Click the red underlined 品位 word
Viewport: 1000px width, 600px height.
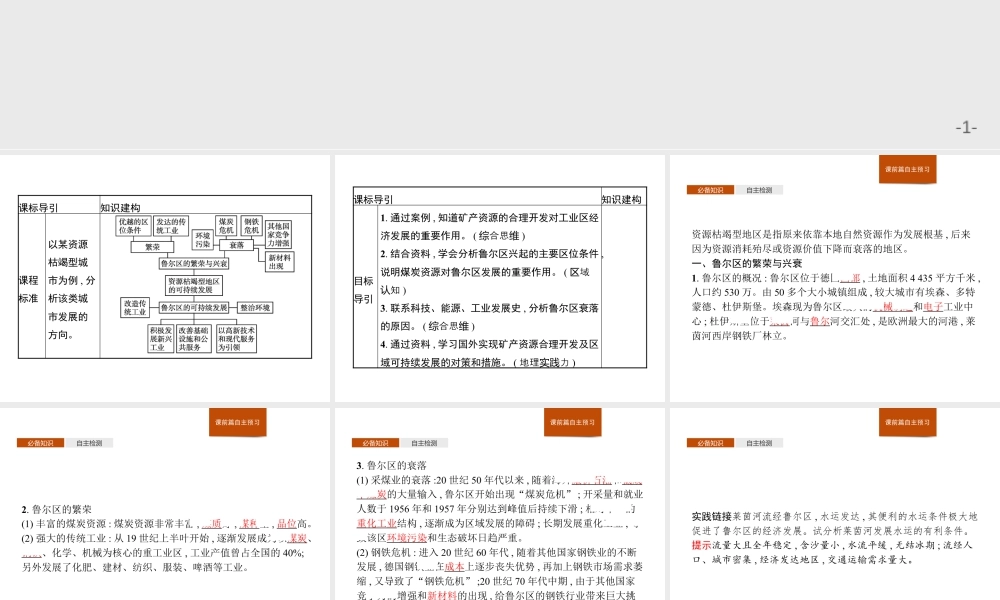click(x=286, y=524)
